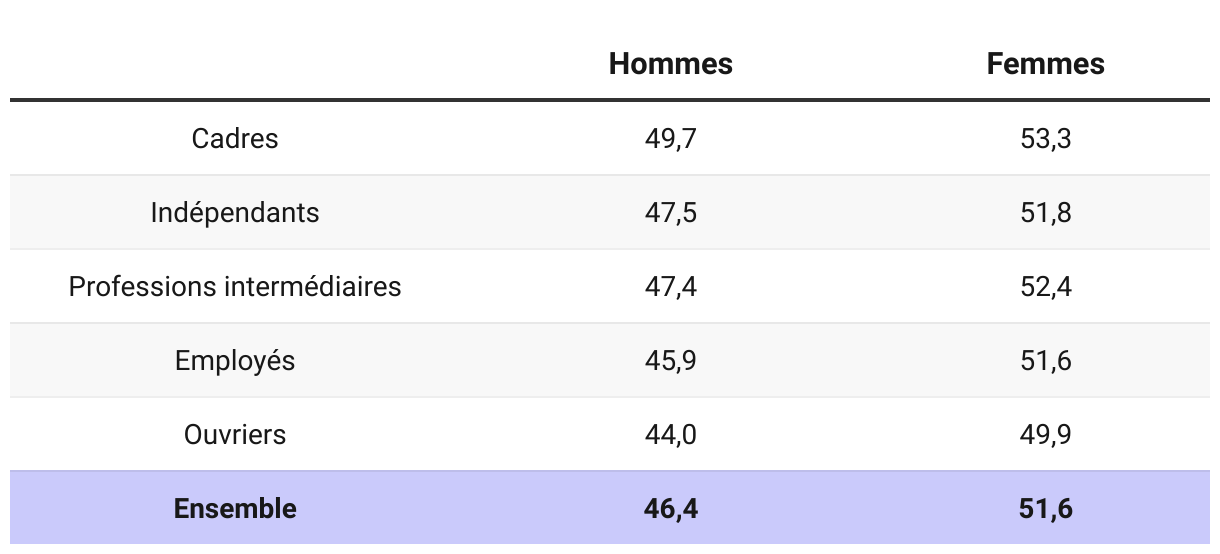The width and height of the screenshot is (1220, 554).
Task: Click the Ensemble Hommes total 46,4
Action: tap(670, 508)
